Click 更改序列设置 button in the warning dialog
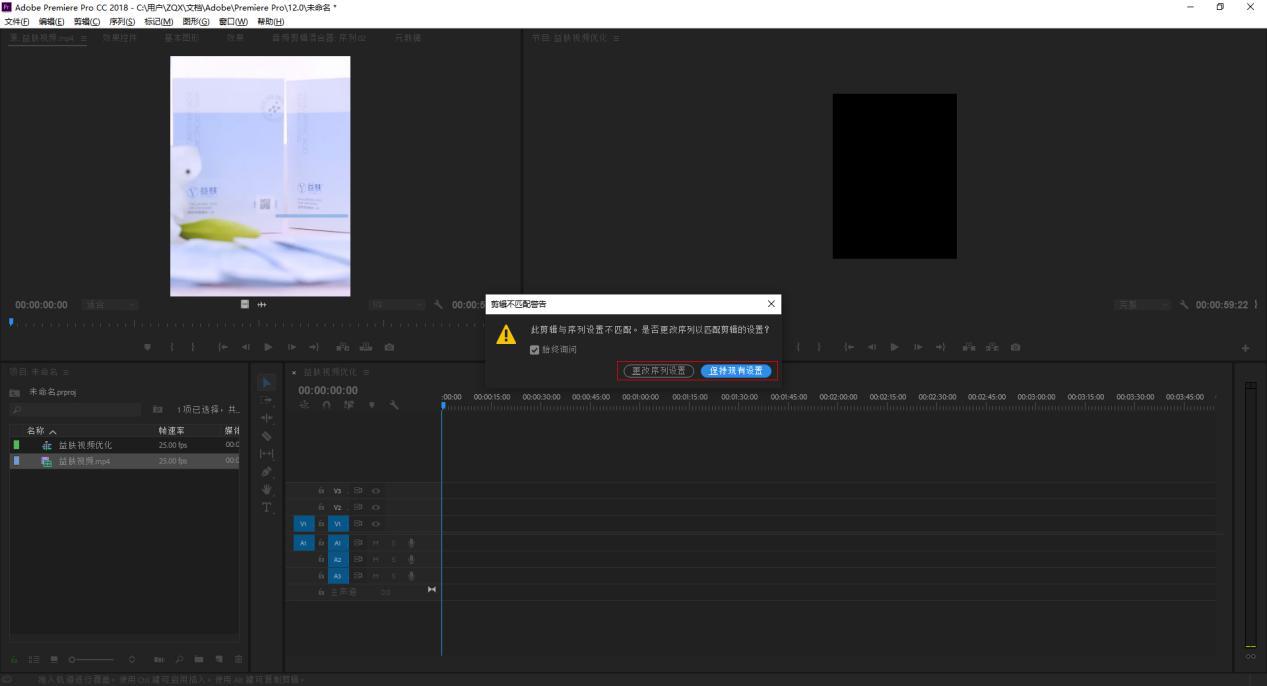This screenshot has width=1267, height=686. [x=658, y=370]
